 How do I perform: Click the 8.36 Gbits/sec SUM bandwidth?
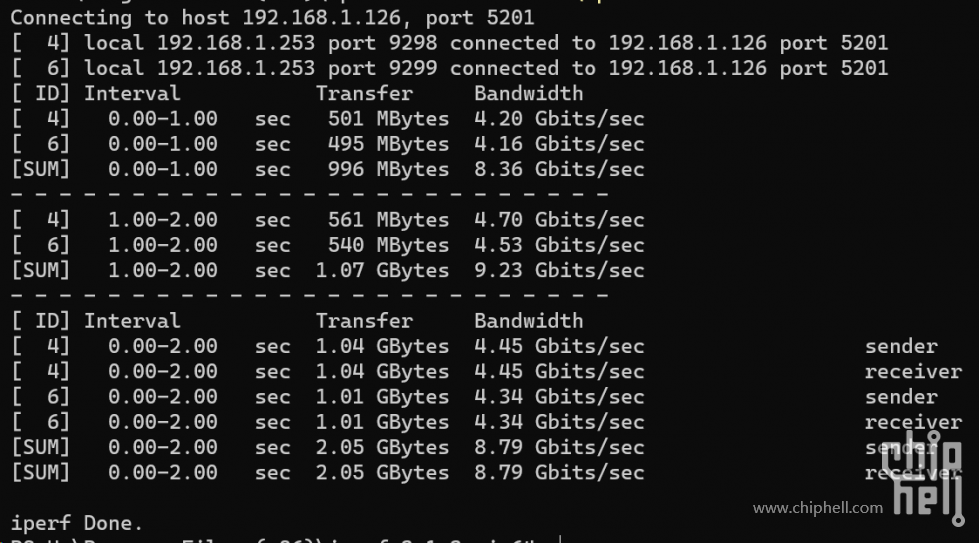559,169
